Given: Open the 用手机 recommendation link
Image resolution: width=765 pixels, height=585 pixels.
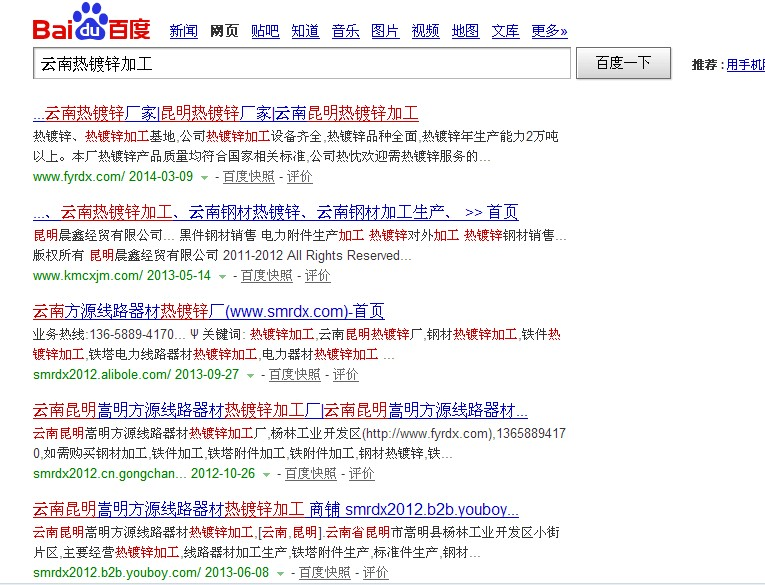Looking at the screenshot, I should click(745, 65).
